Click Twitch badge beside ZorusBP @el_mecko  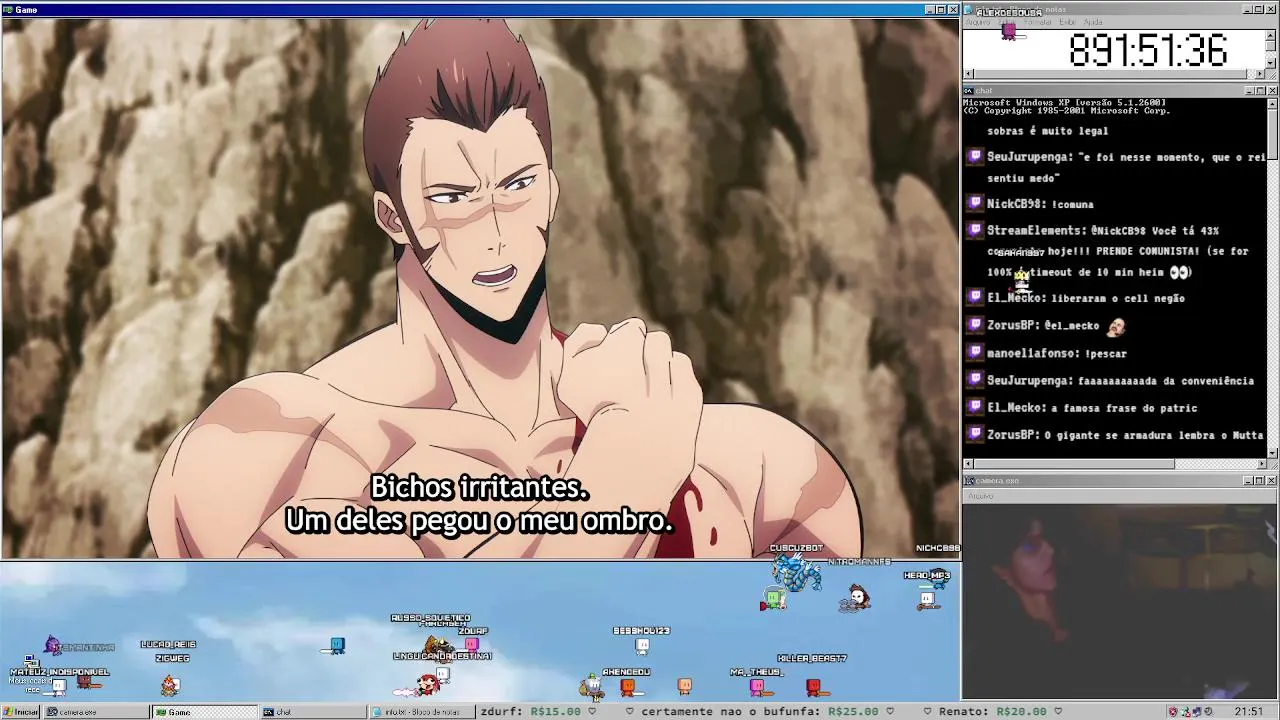976,325
